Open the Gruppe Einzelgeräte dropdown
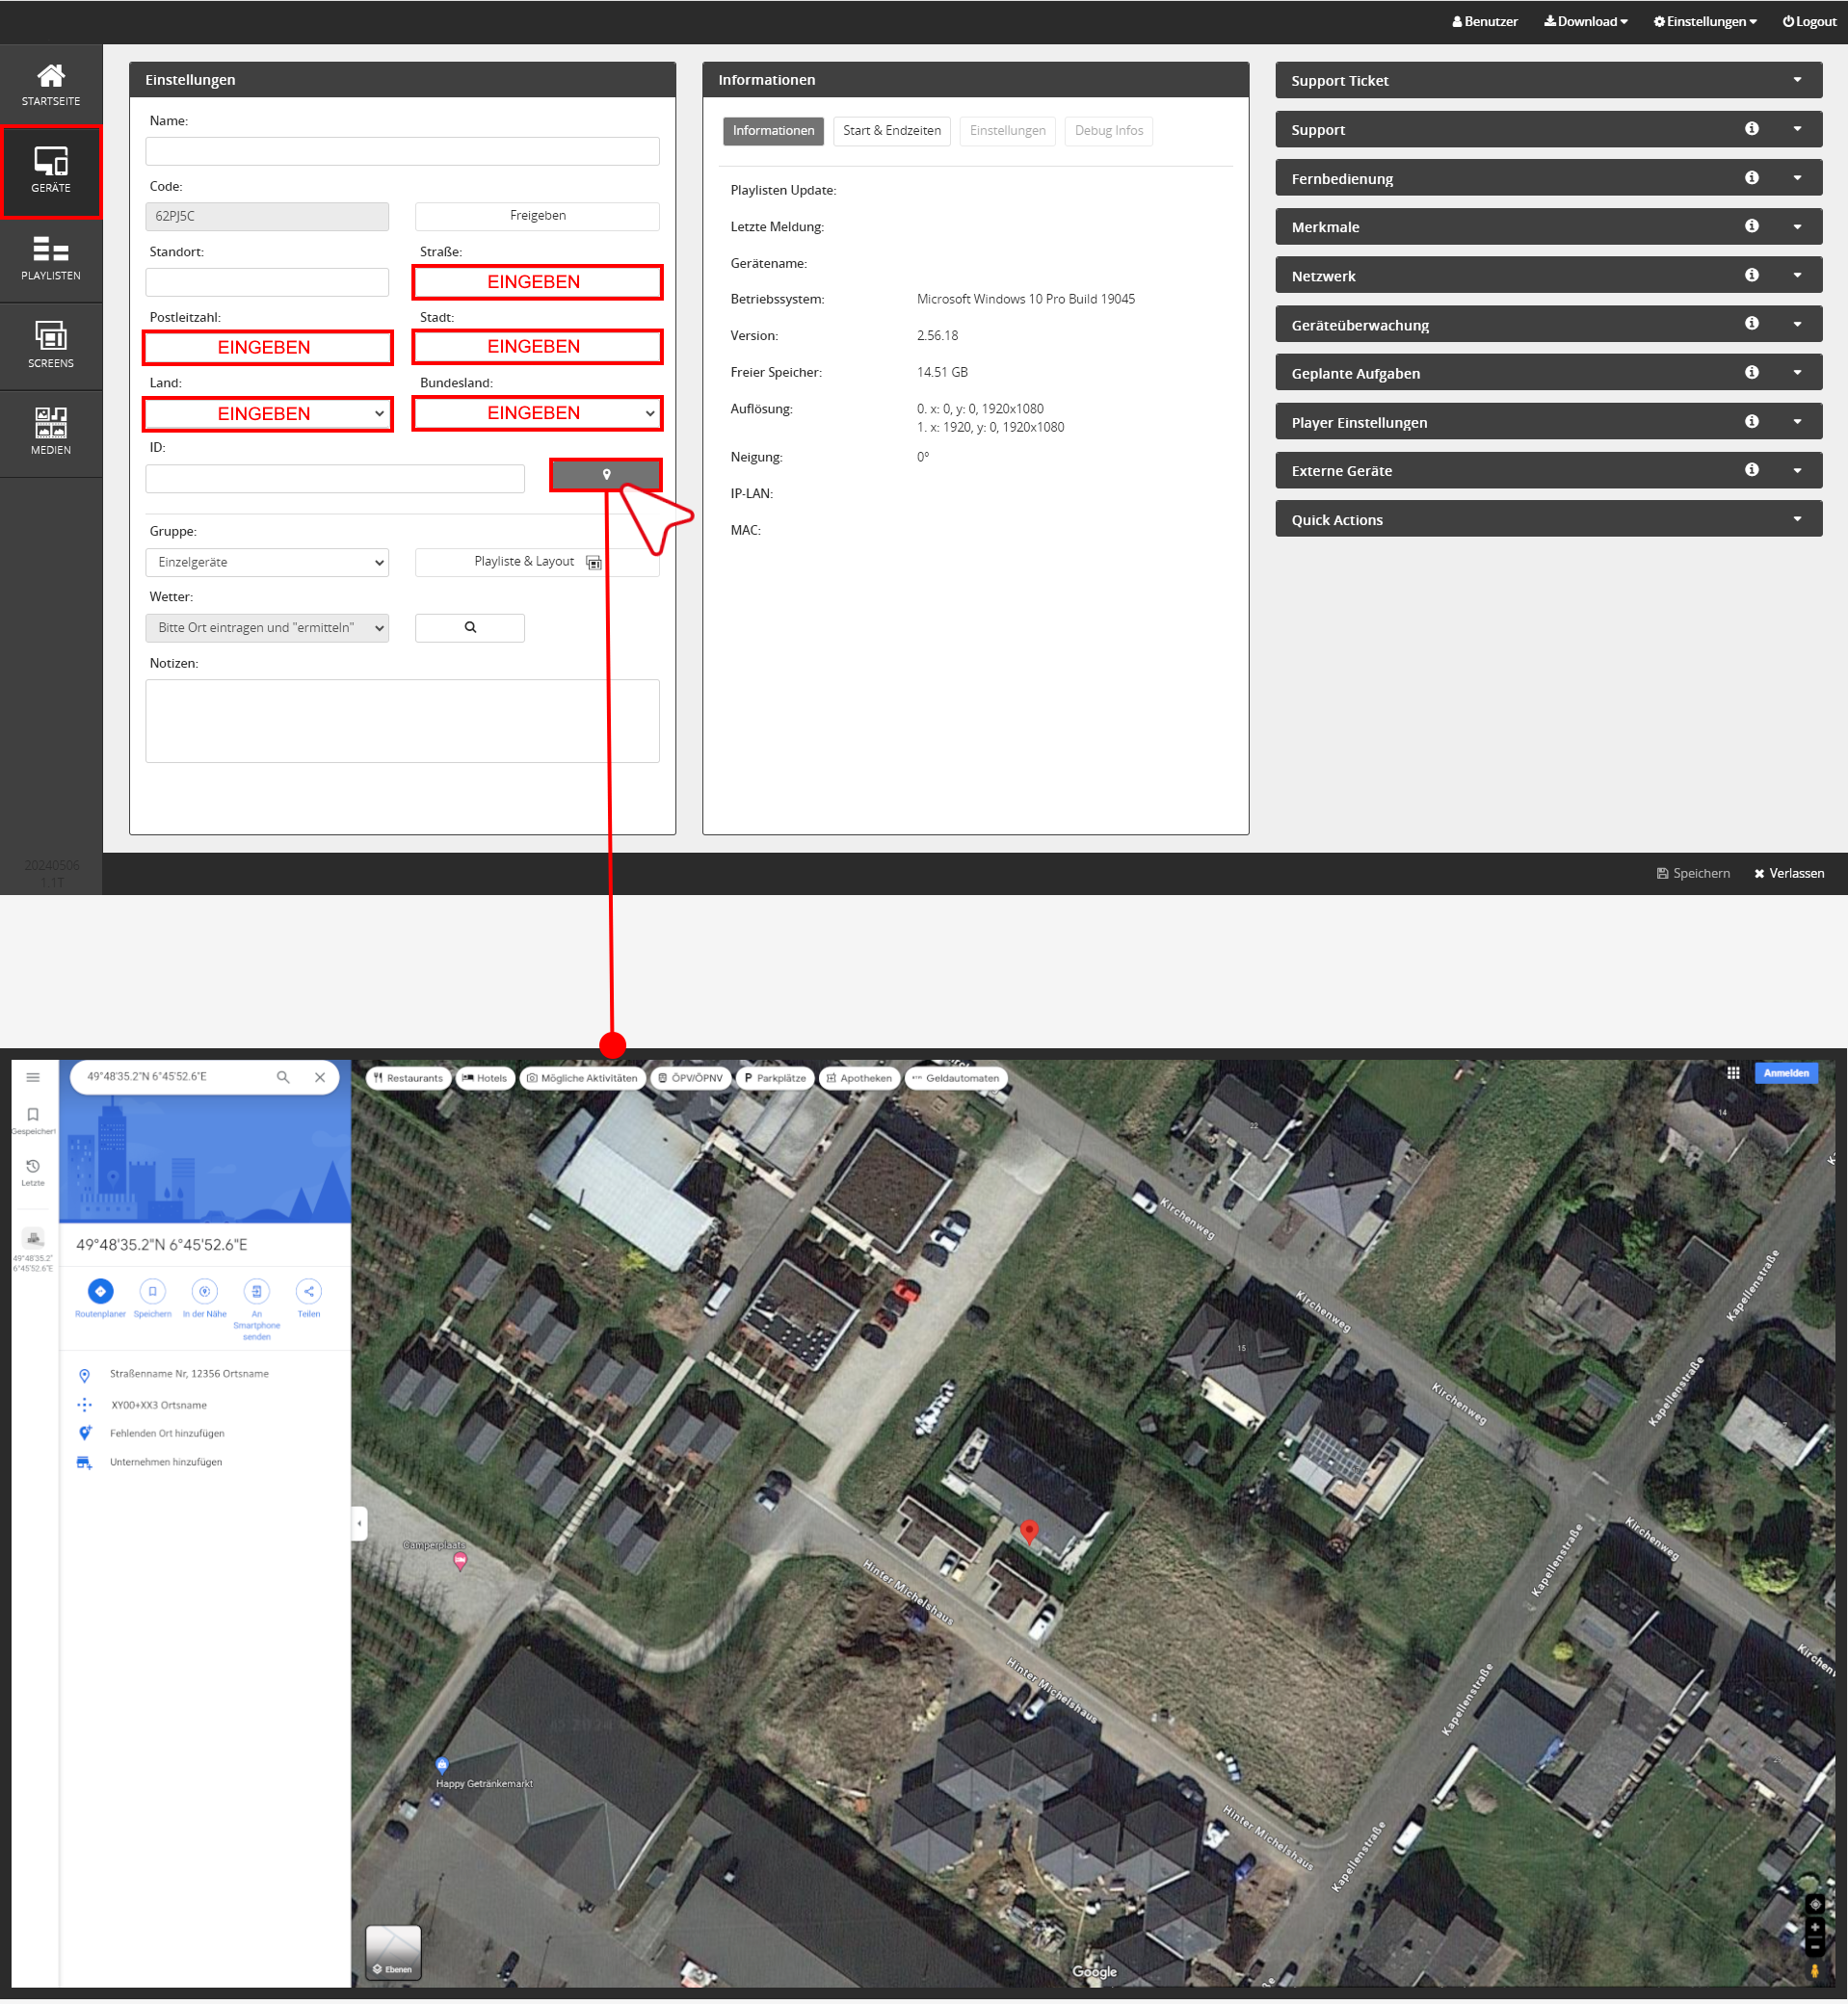 click(267, 563)
